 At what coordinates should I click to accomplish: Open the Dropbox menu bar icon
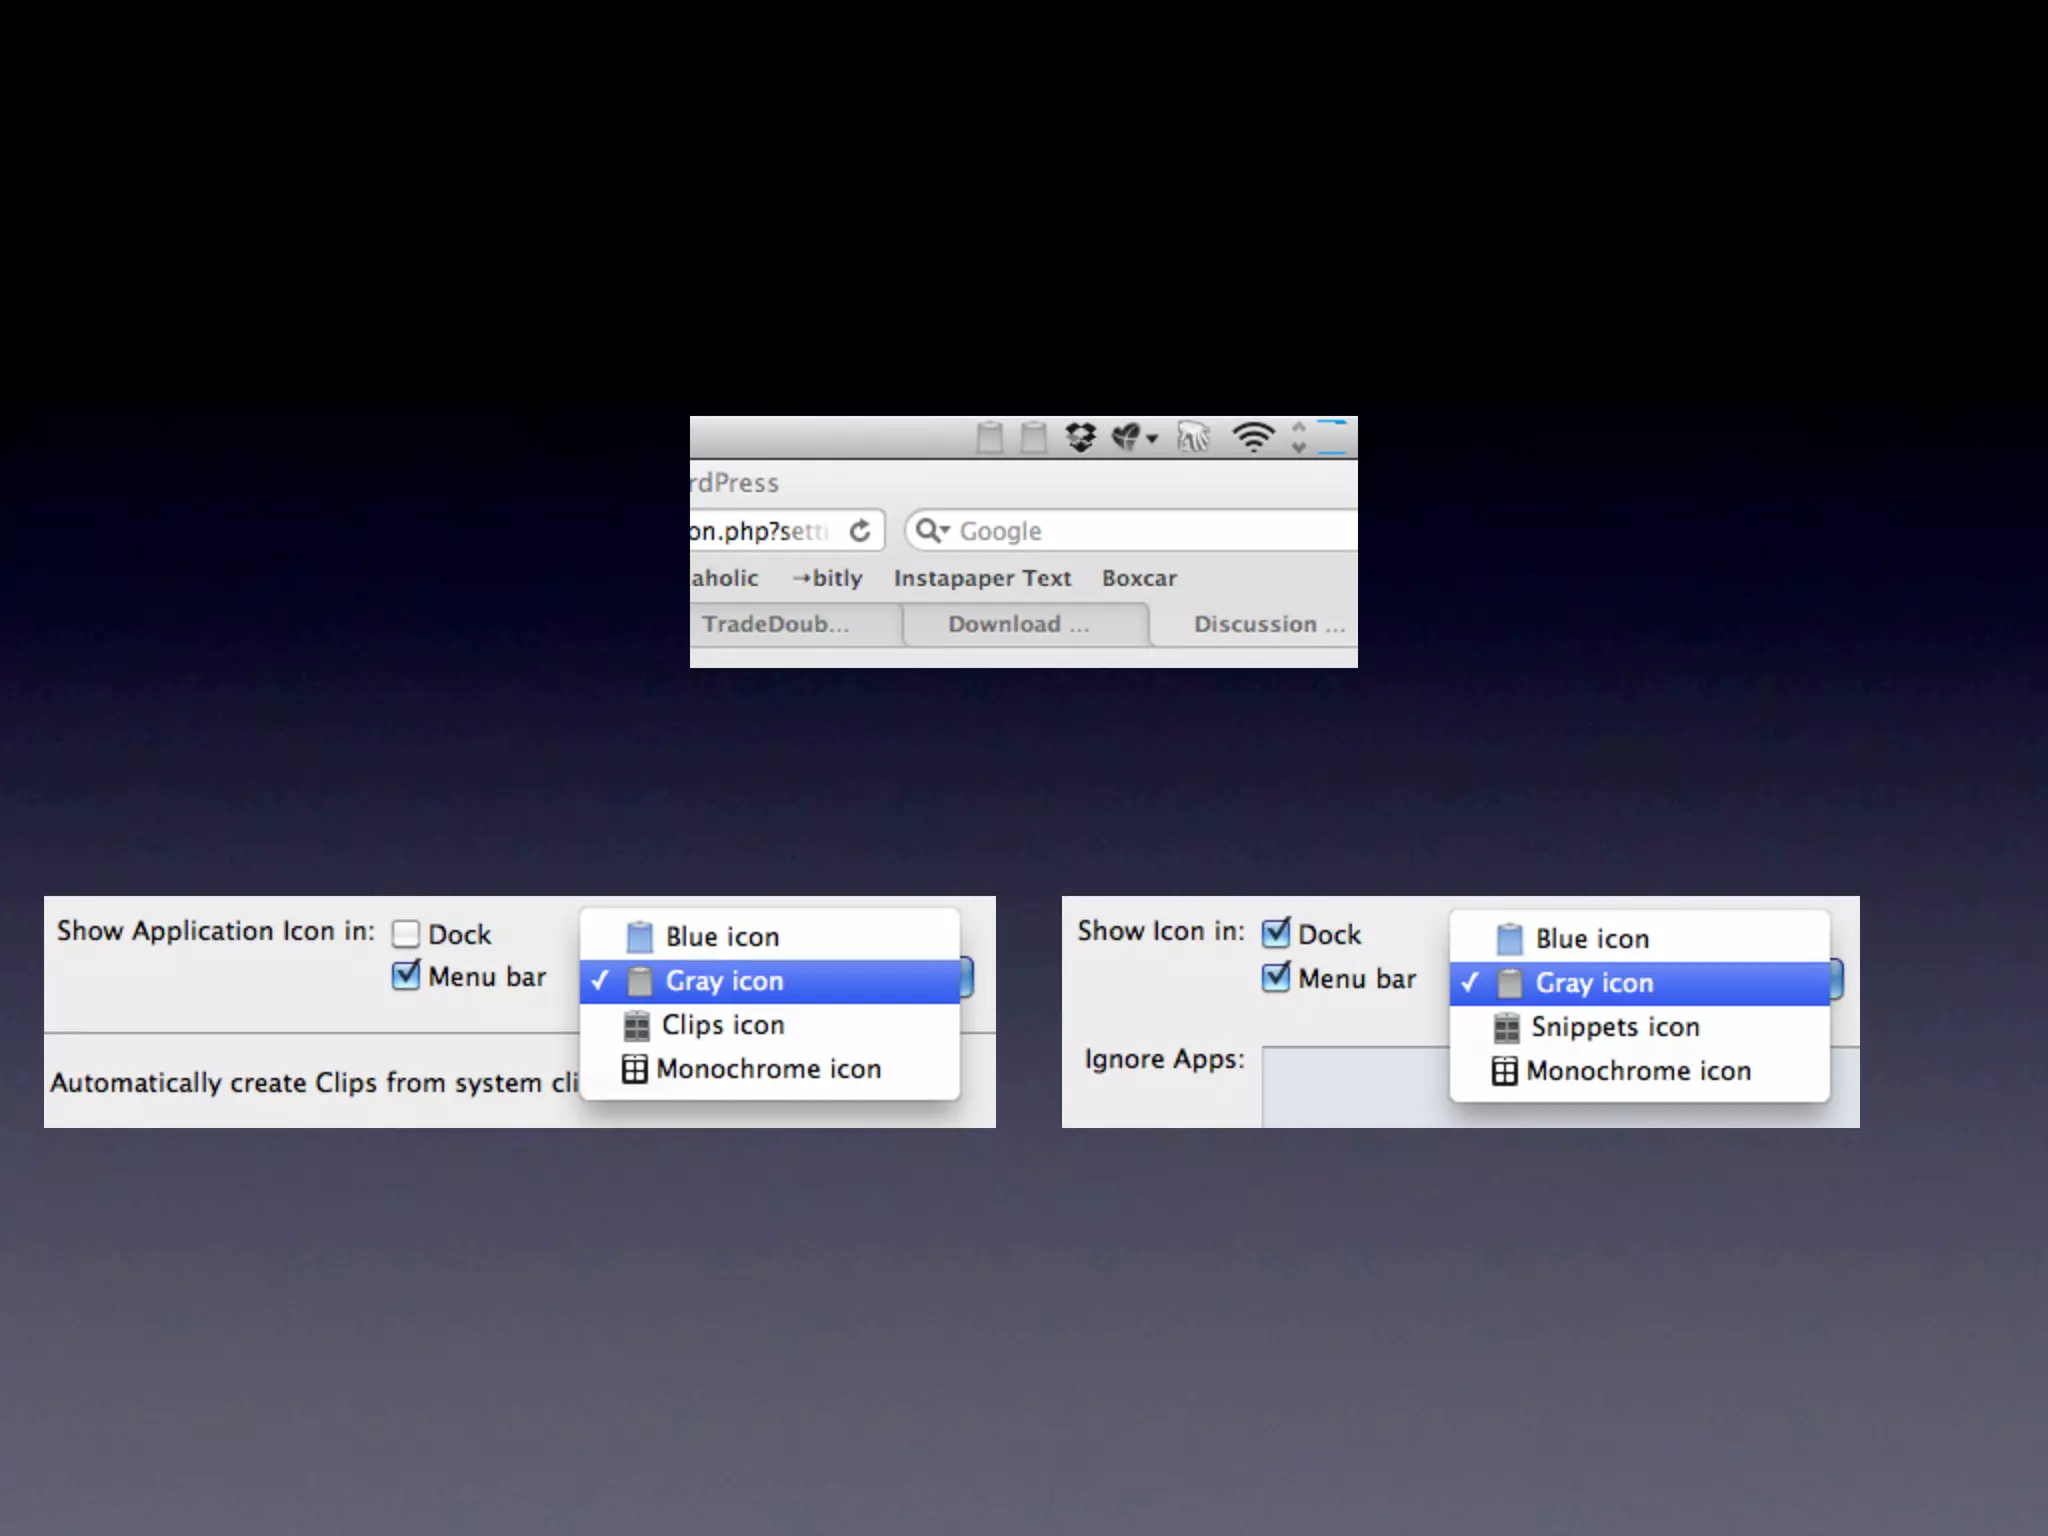1080,438
